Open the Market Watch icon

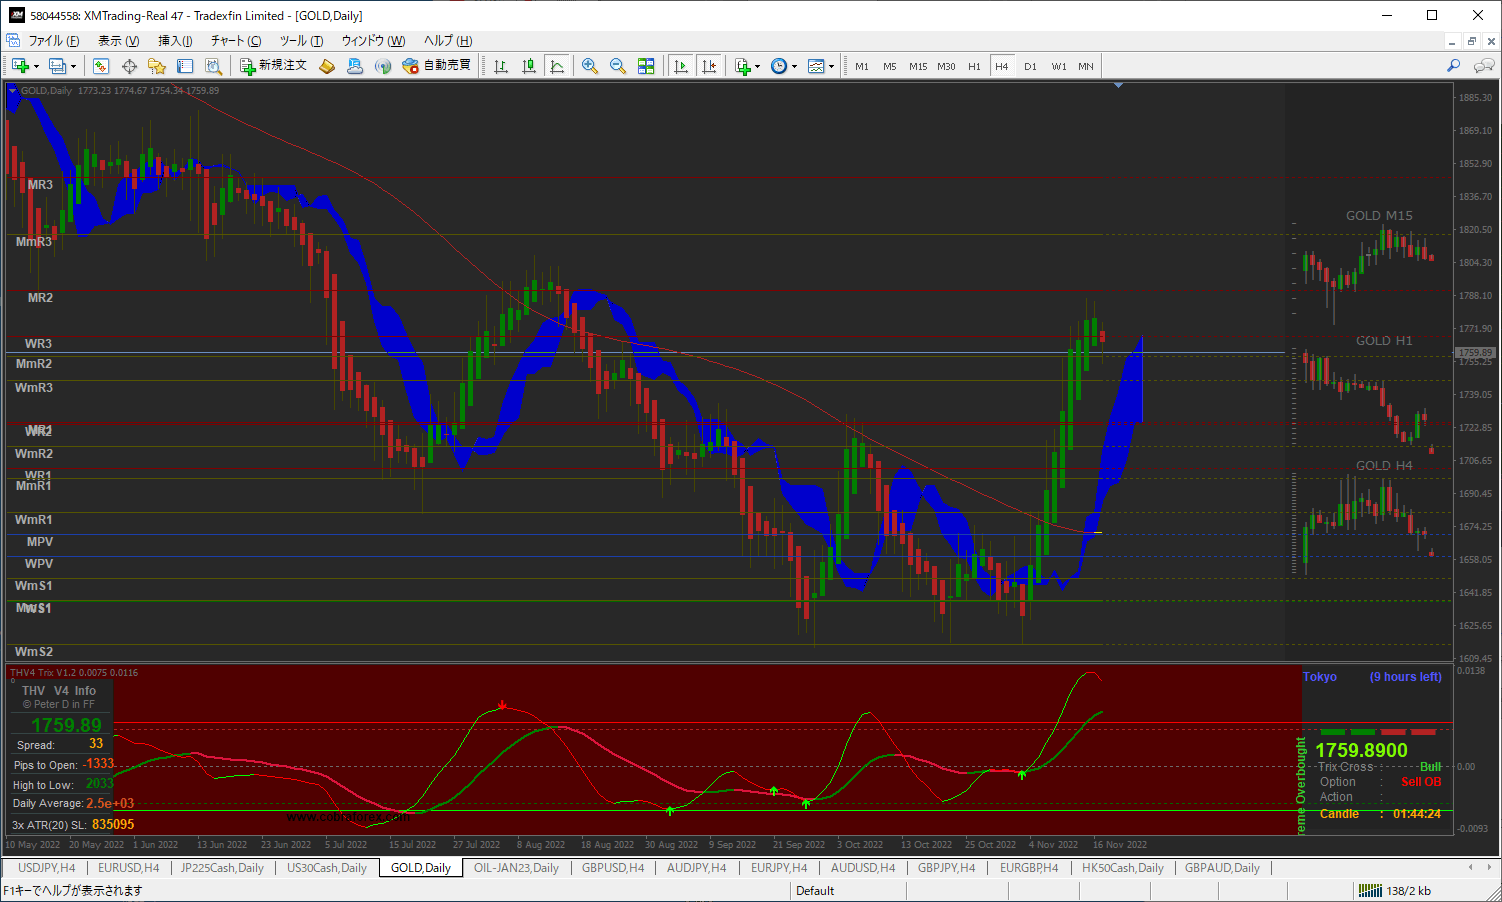click(101, 66)
